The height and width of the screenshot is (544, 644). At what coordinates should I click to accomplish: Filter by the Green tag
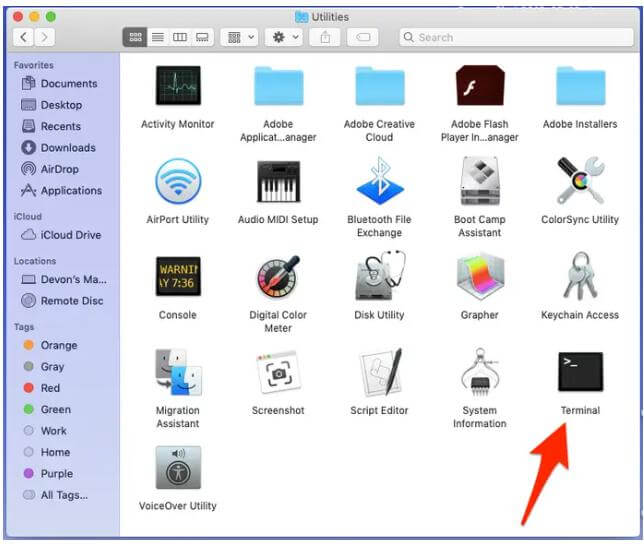[x=47, y=409]
